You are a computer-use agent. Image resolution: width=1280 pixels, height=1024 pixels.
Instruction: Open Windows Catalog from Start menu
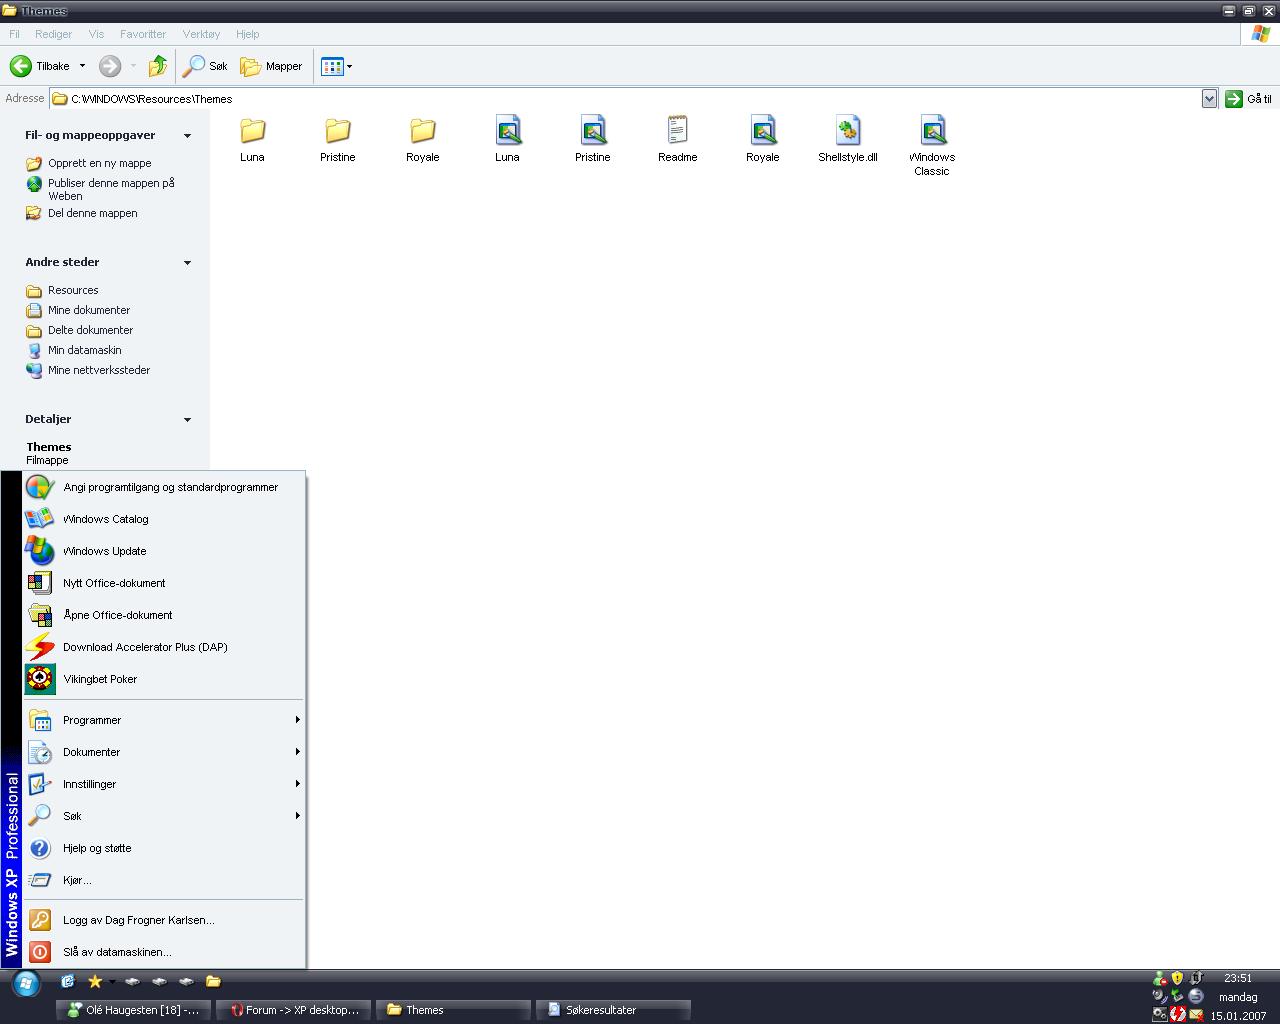(164, 519)
